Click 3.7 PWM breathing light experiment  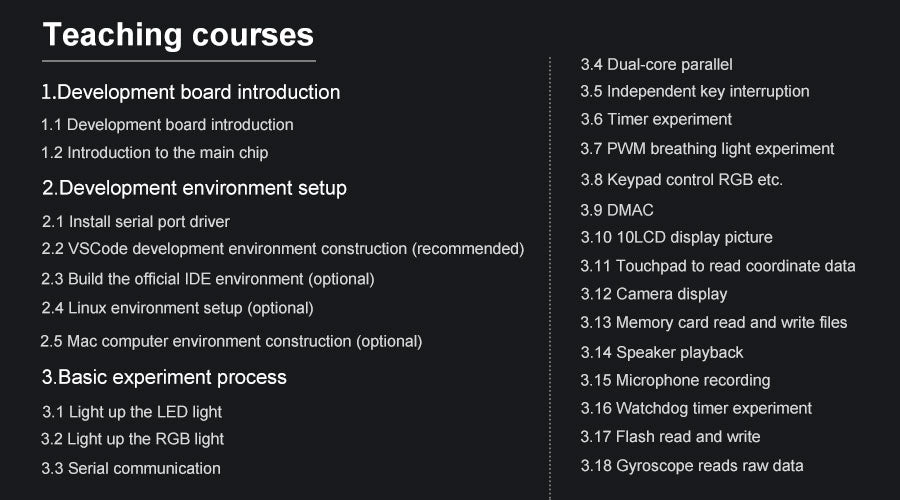[x=707, y=148]
